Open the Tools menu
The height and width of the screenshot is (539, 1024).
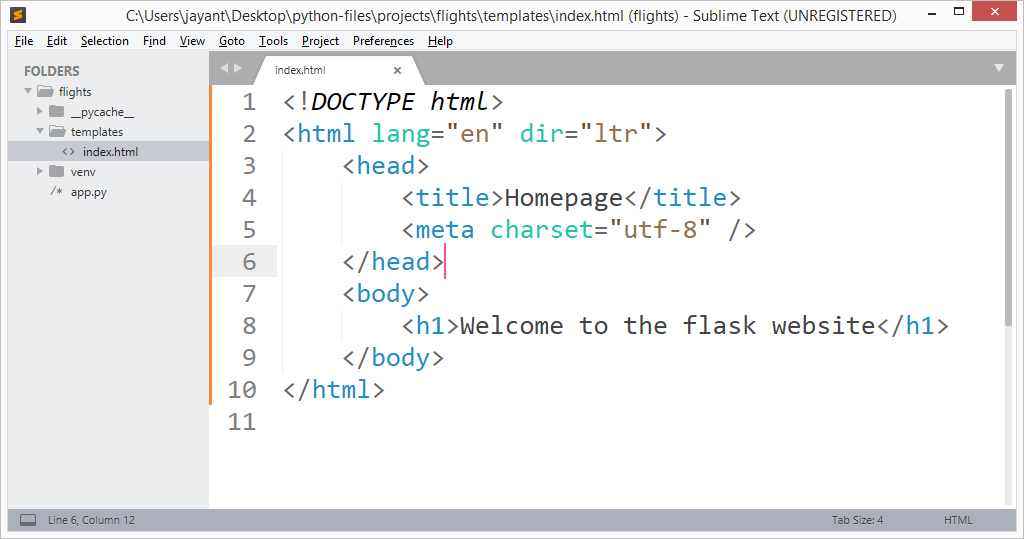(273, 41)
